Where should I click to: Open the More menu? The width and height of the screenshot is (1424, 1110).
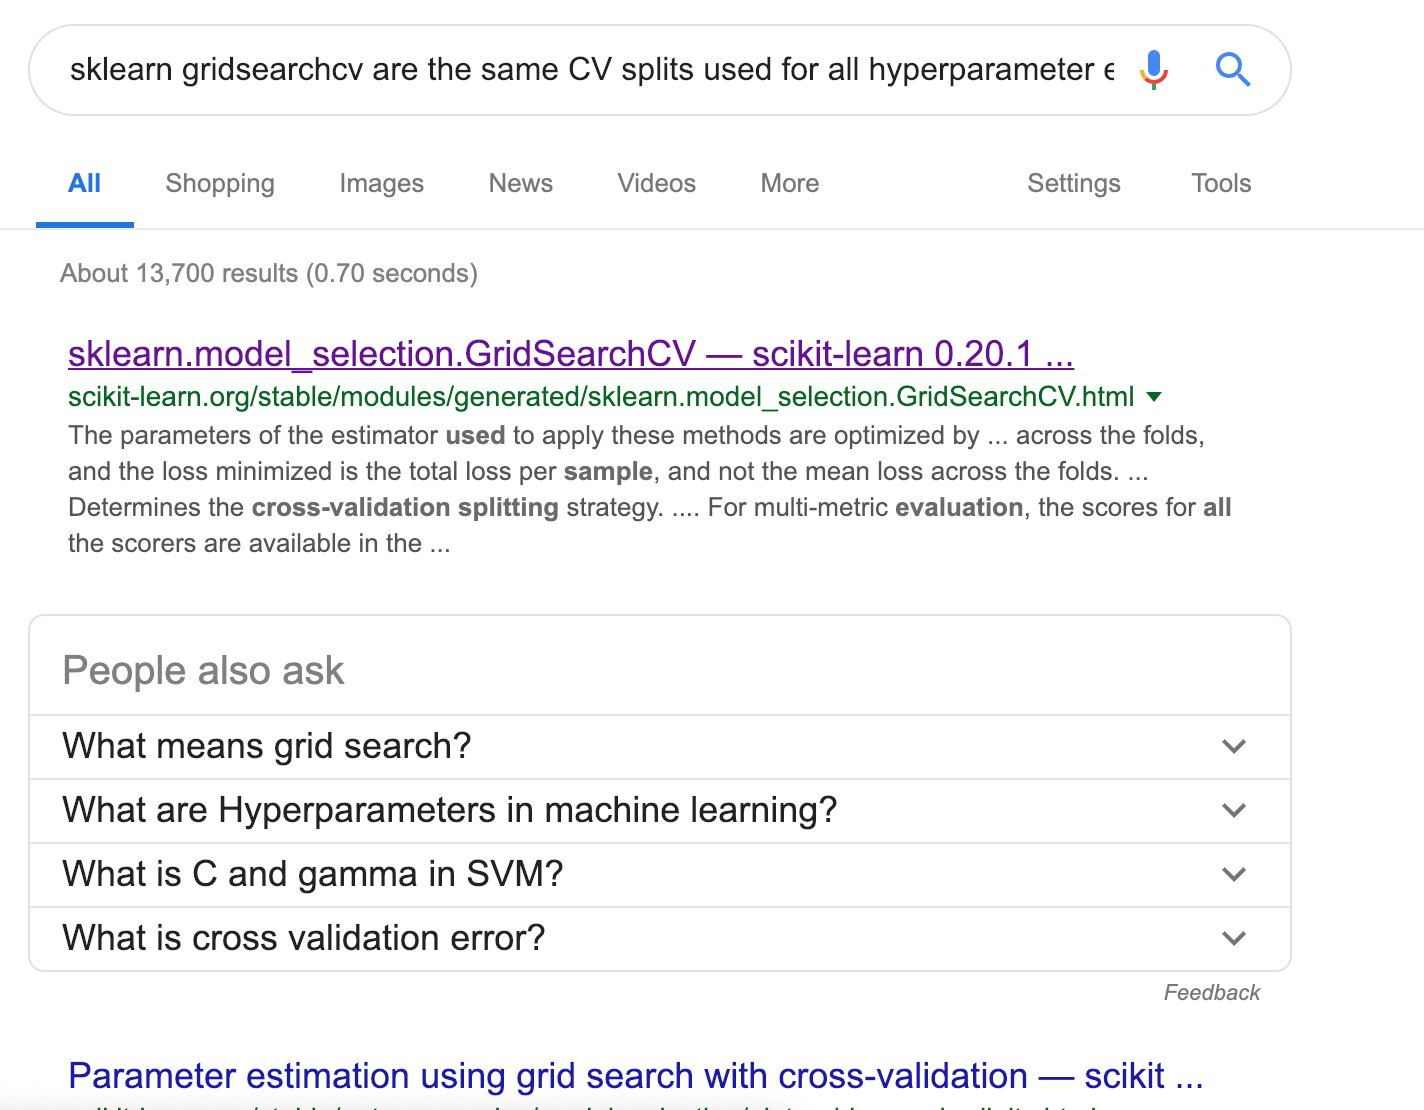click(x=789, y=184)
